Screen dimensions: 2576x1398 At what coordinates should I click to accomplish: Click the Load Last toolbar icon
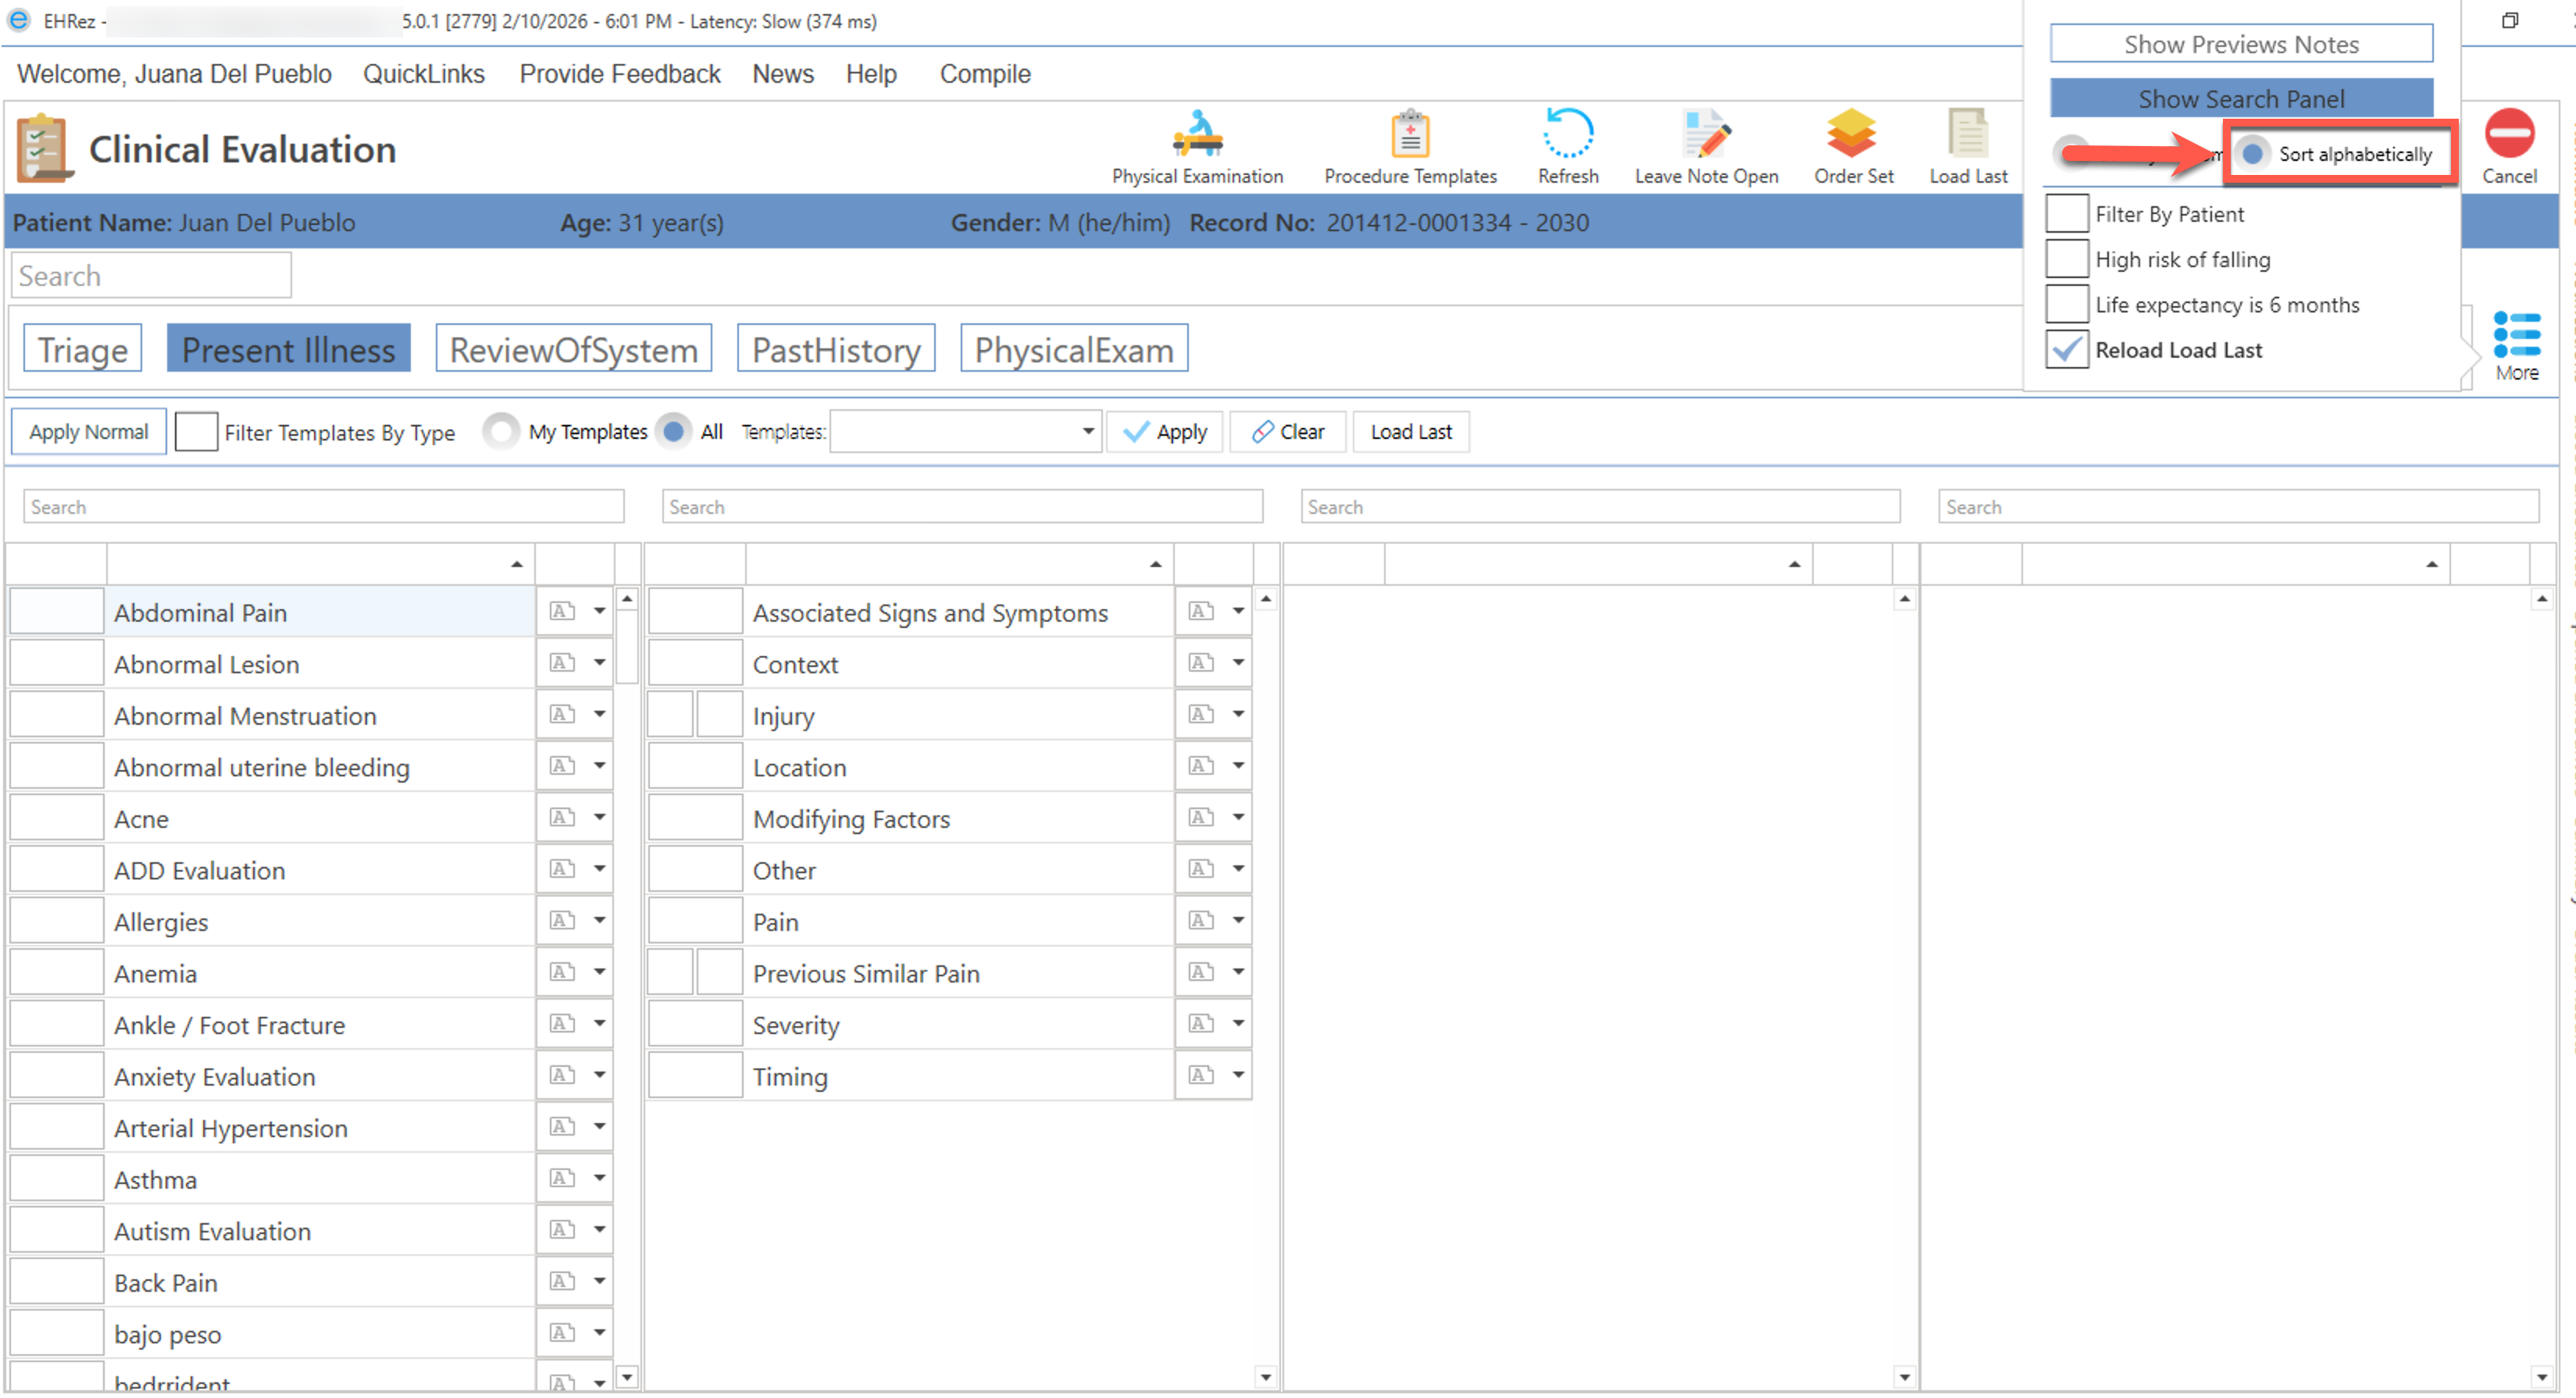[x=1967, y=145]
